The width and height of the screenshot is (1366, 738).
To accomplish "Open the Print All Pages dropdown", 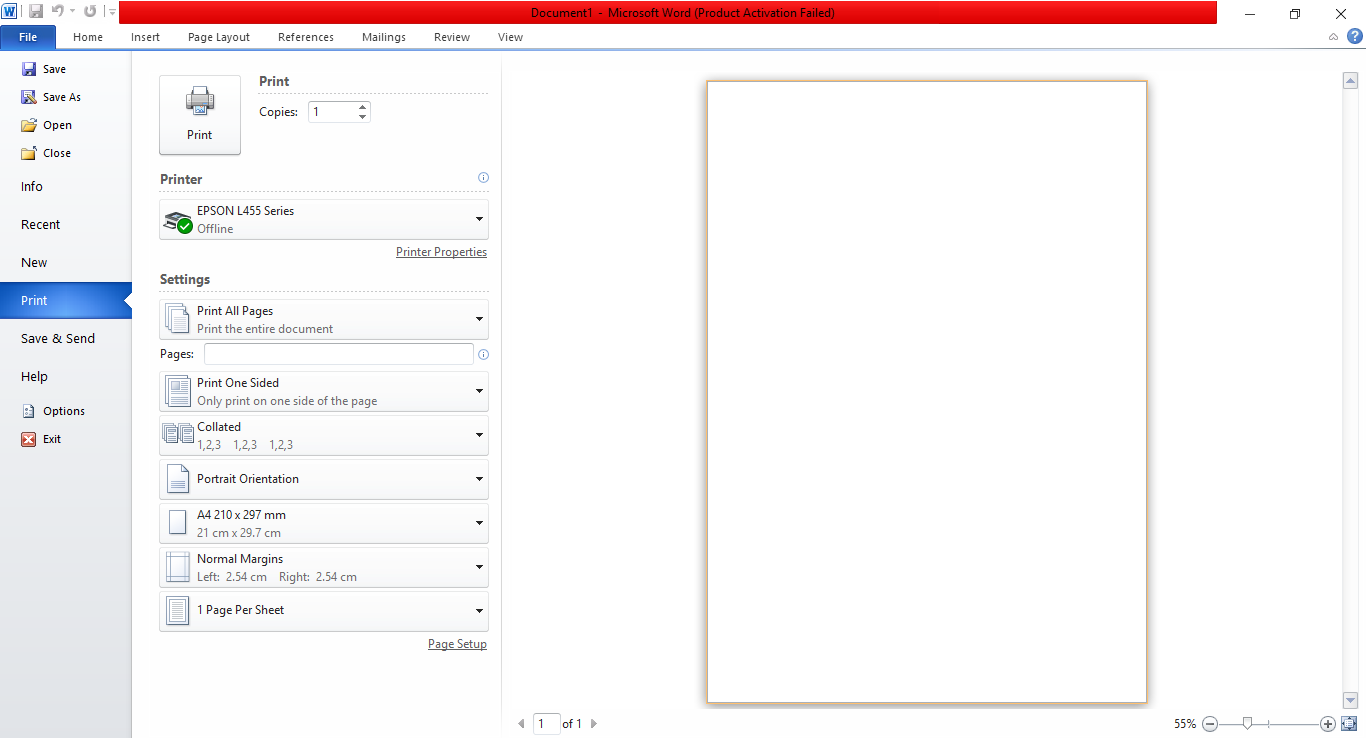I will (x=324, y=320).
